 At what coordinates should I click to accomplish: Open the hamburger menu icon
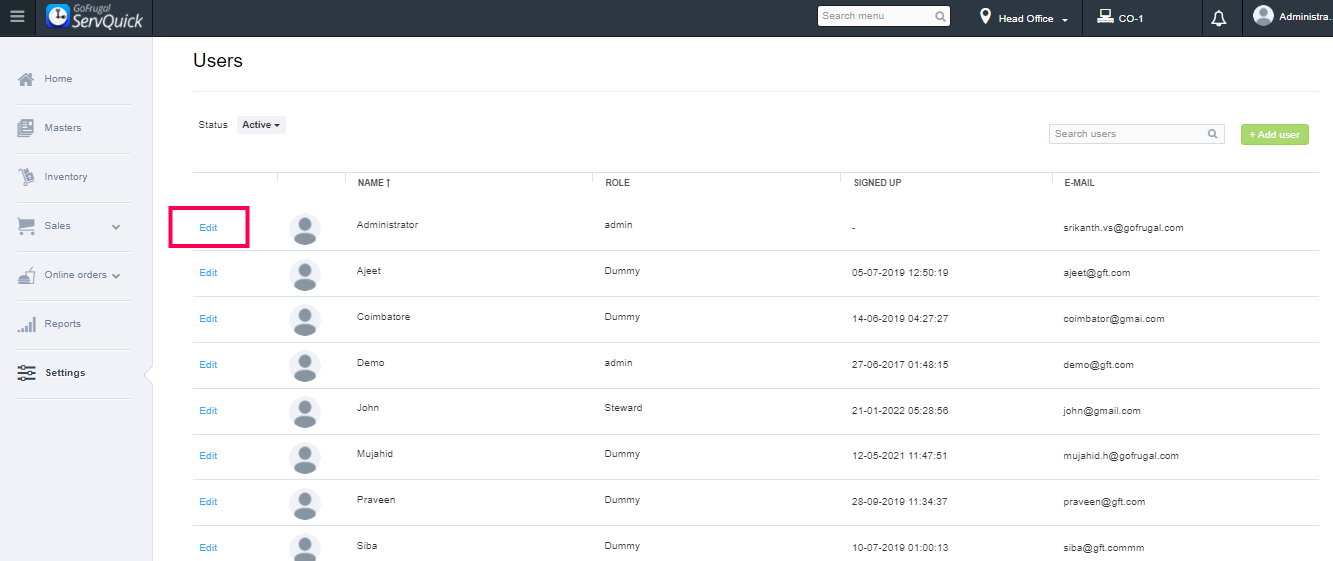(x=17, y=17)
